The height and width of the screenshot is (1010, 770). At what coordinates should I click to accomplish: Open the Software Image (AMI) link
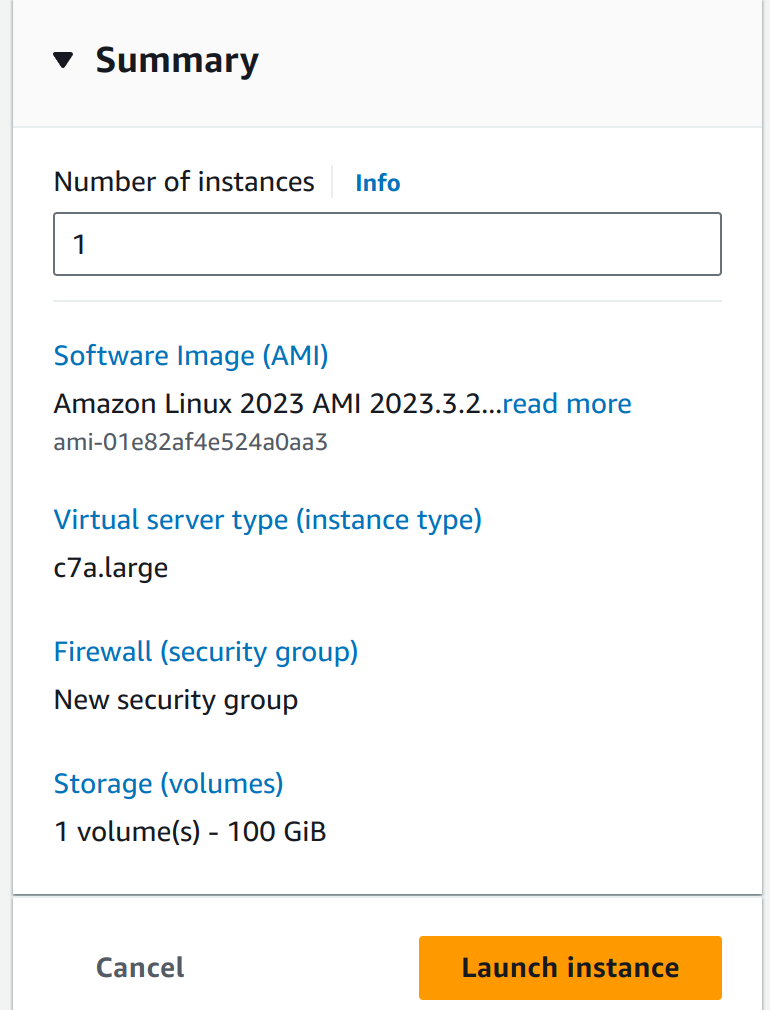[191, 356]
